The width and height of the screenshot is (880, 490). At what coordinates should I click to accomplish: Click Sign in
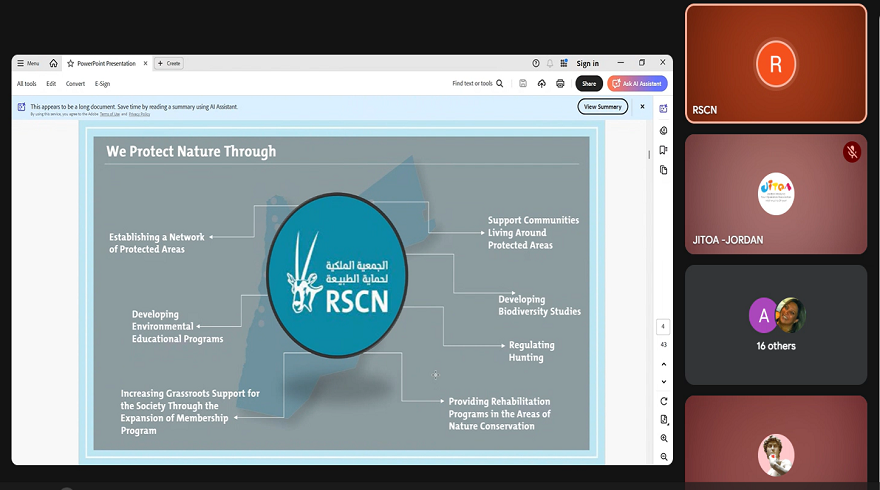coord(588,63)
